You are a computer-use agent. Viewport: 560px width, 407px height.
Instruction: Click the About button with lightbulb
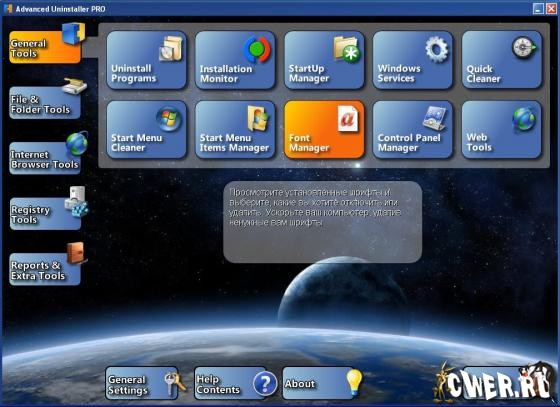pyautogui.click(x=319, y=383)
